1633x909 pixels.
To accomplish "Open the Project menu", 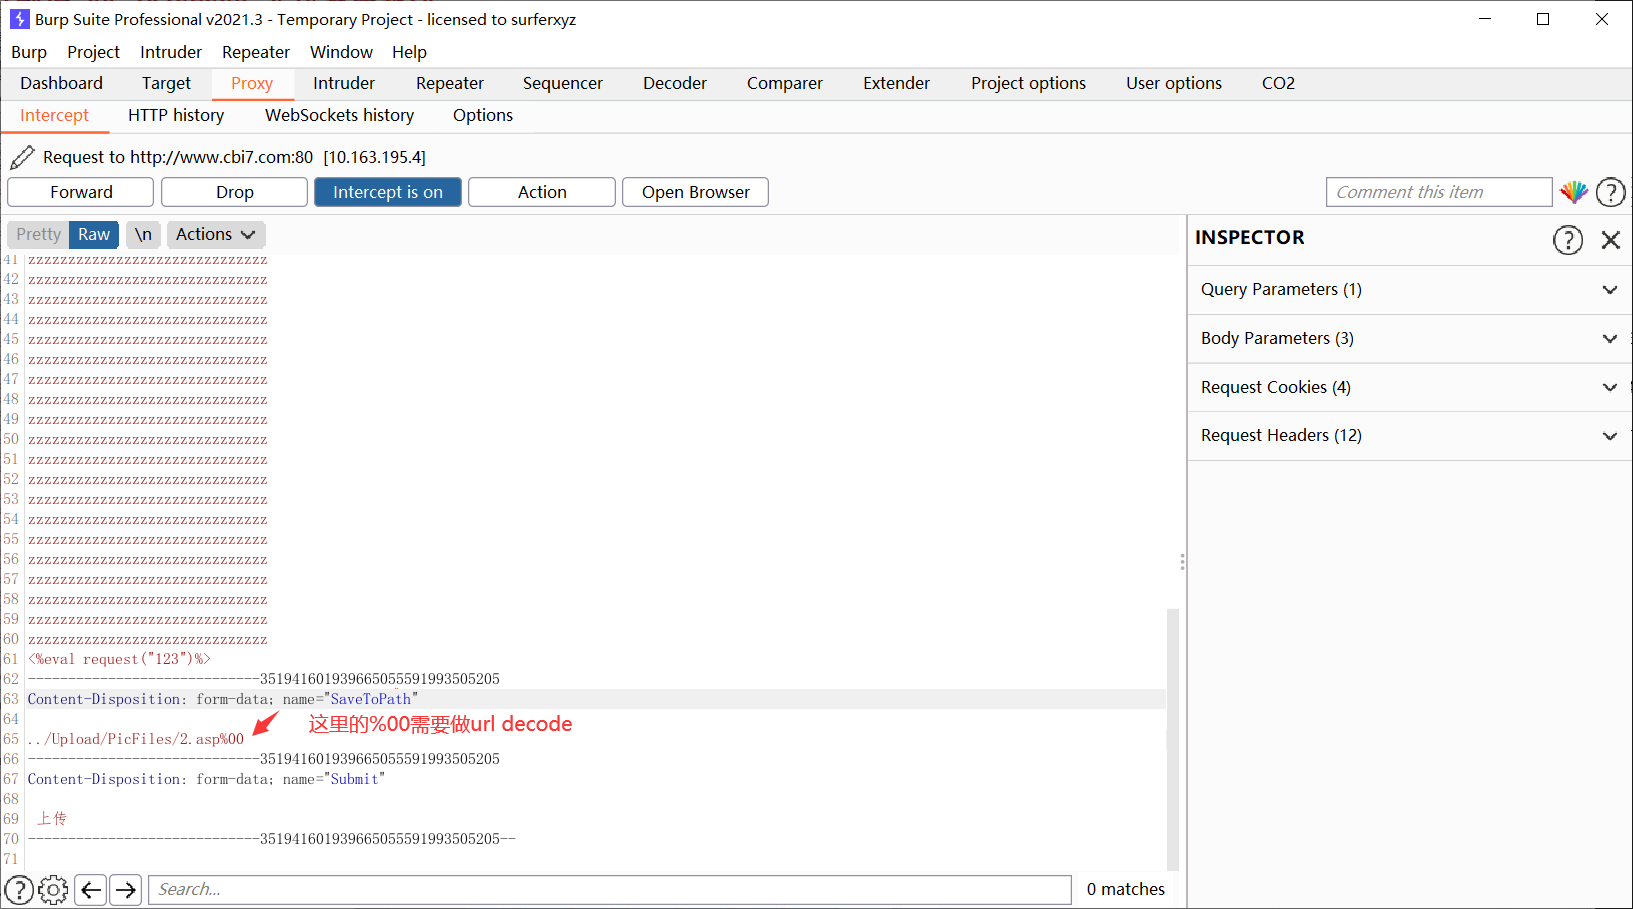I will pyautogui.click(x=93, y=52).
